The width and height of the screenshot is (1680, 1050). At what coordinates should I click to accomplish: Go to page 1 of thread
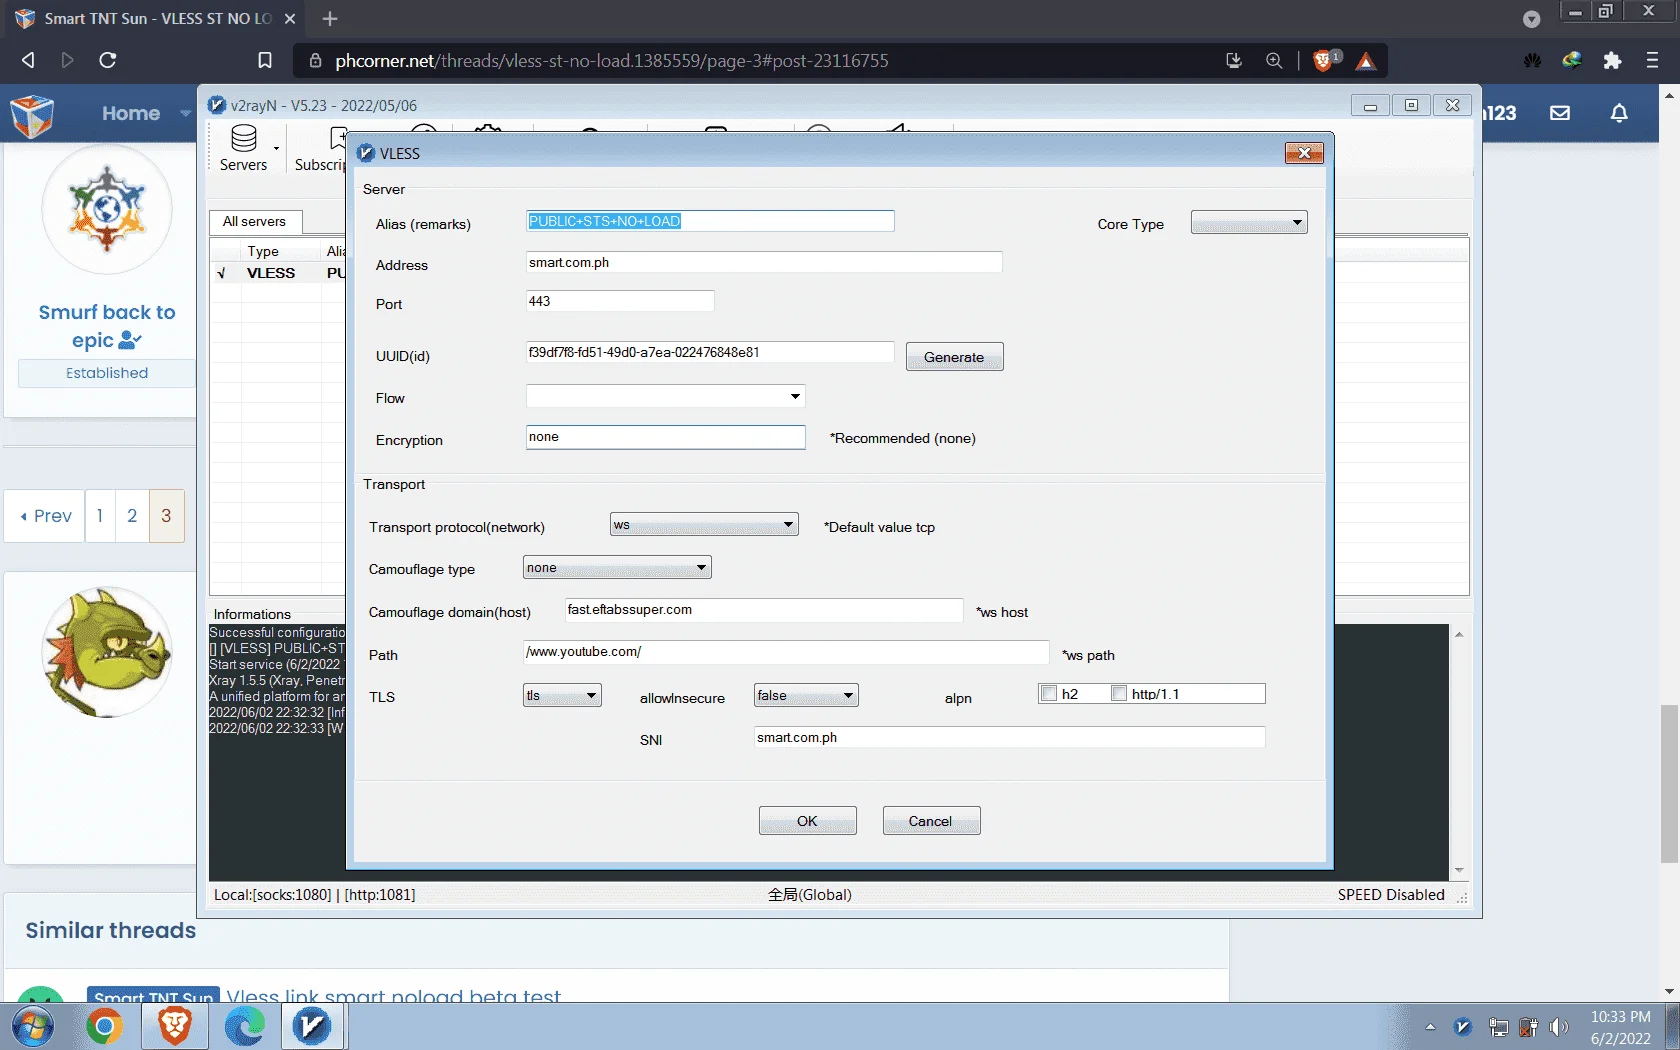pyautogui.click(x=100, y=516)
